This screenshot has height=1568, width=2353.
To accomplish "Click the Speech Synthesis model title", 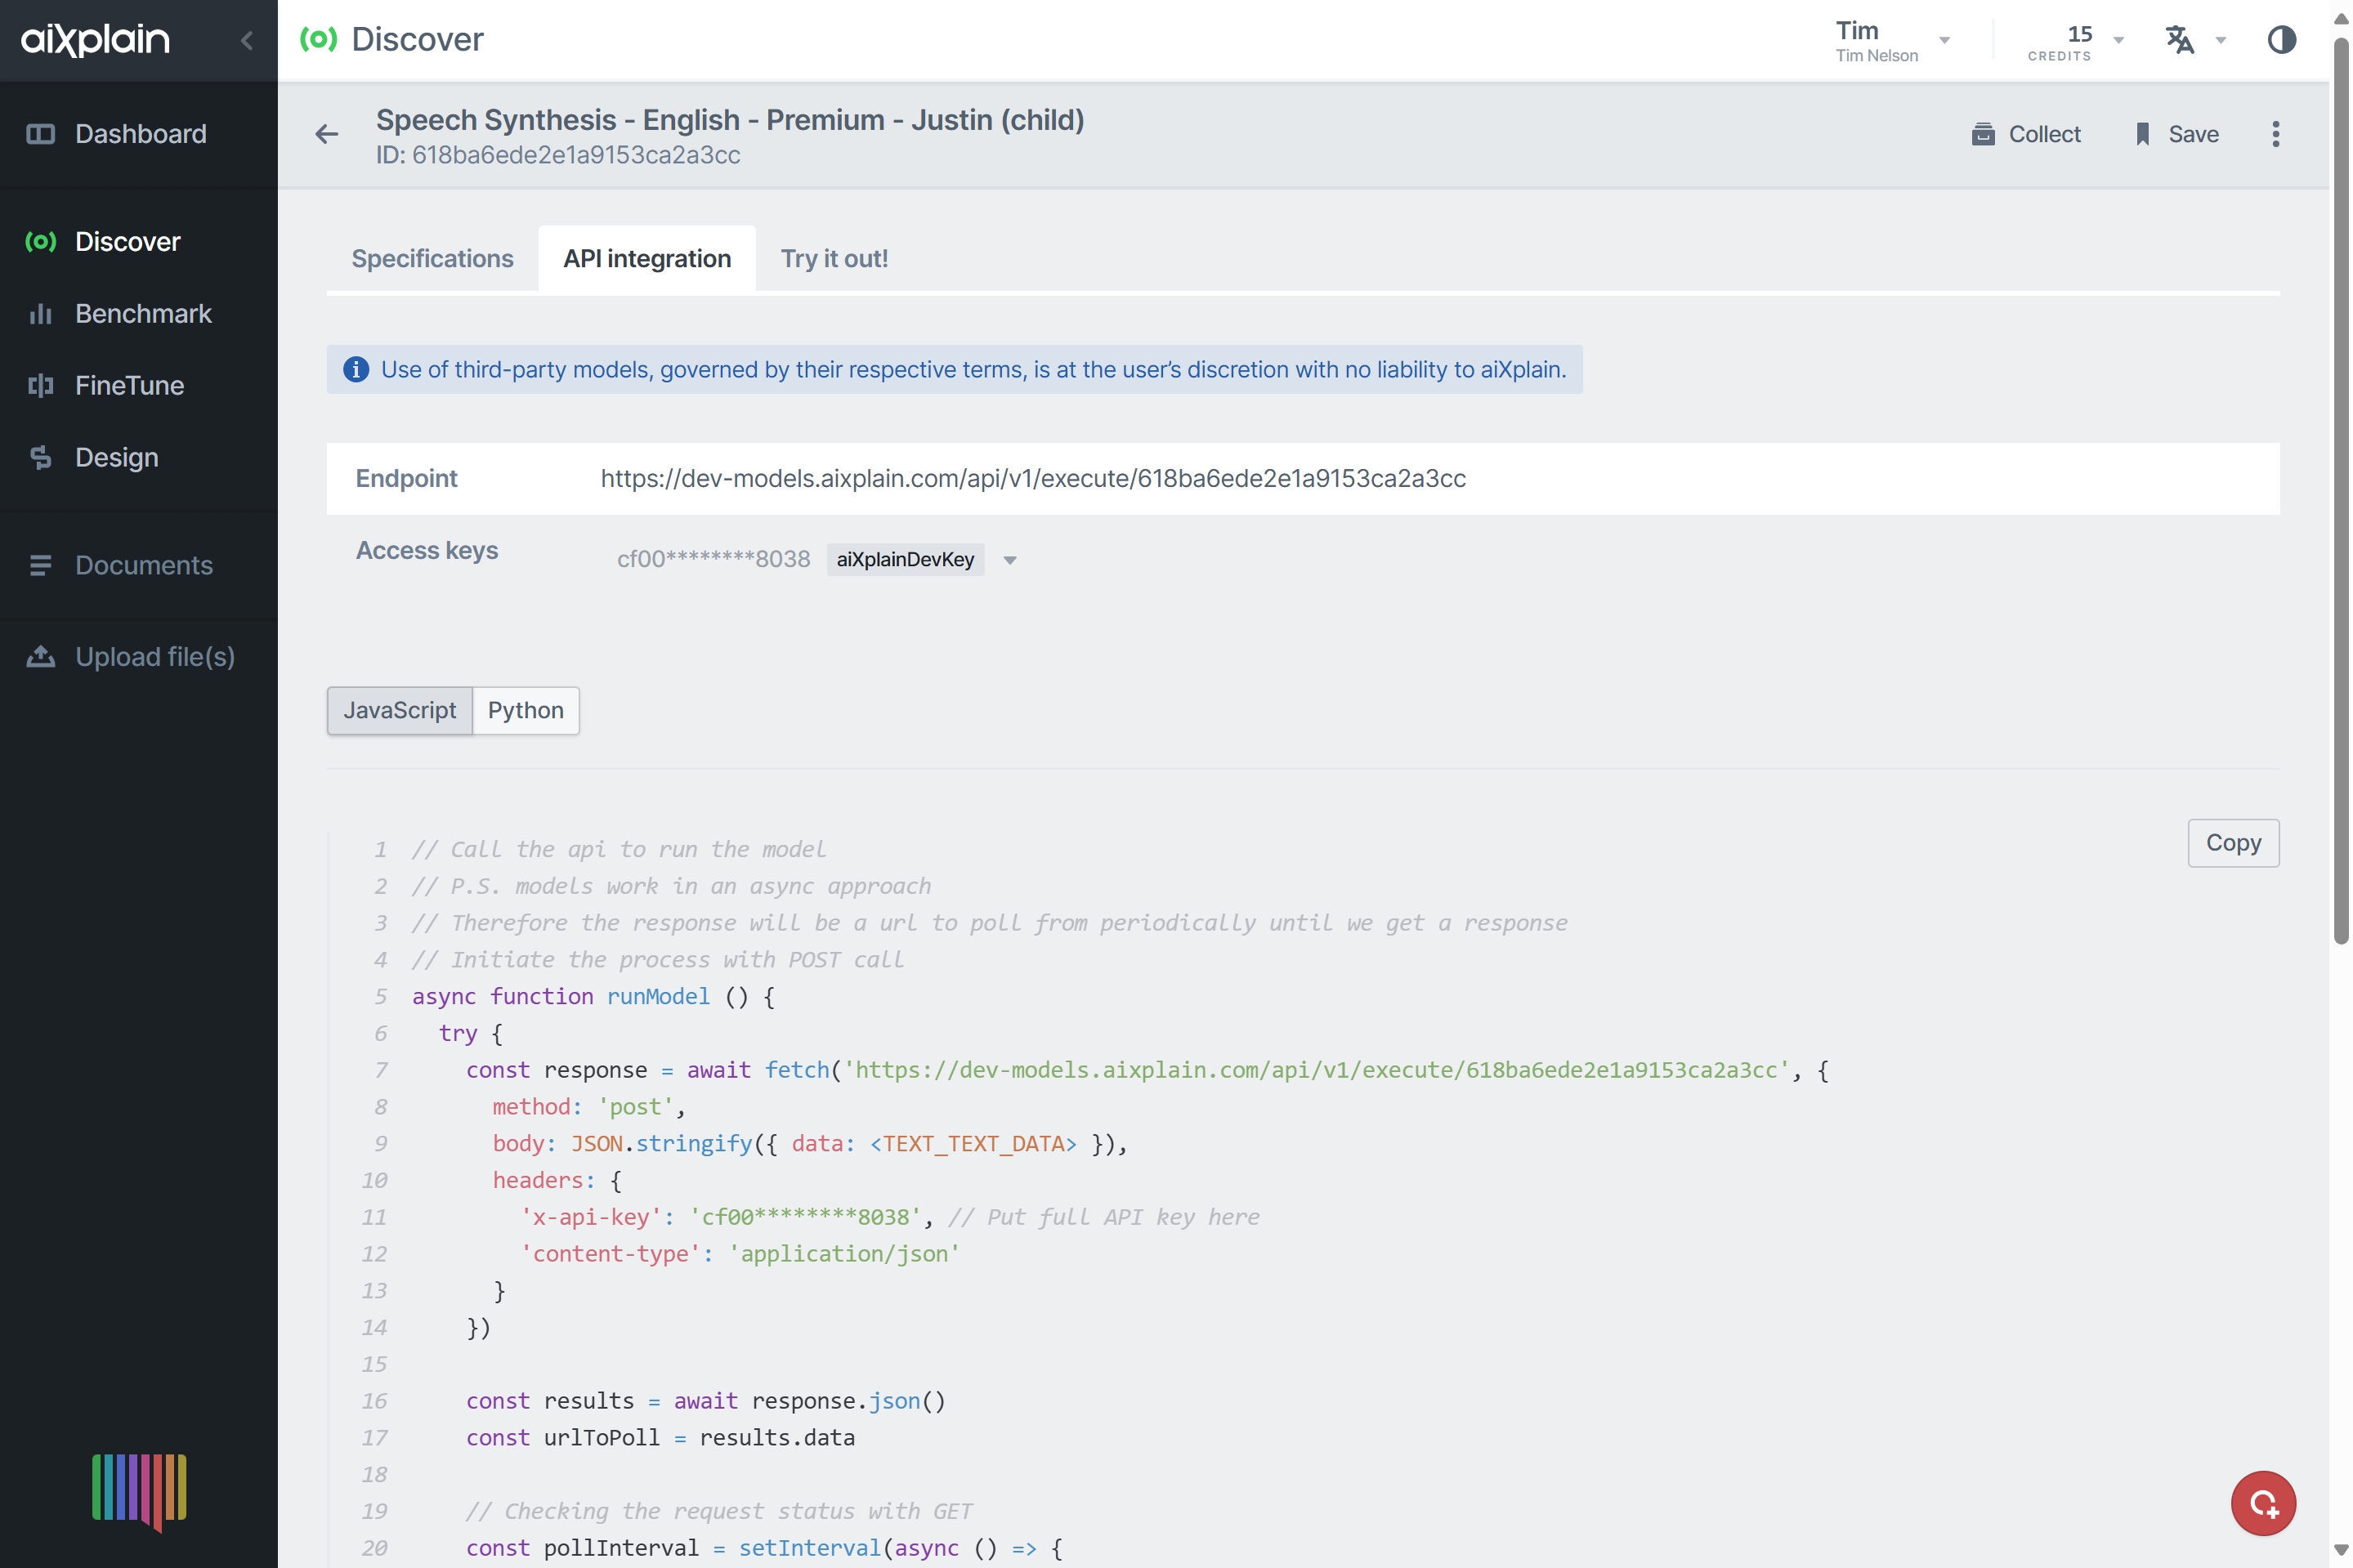I will pos(730,119).
